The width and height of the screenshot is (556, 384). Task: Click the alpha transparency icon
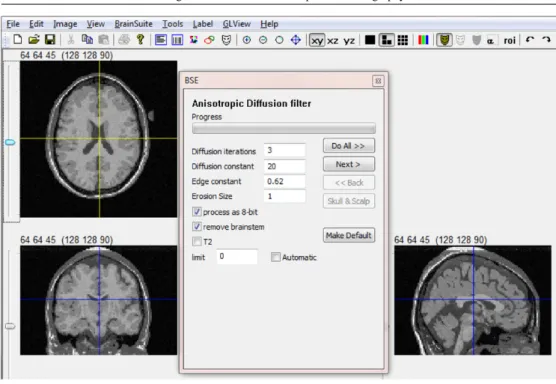pos(490,41)
